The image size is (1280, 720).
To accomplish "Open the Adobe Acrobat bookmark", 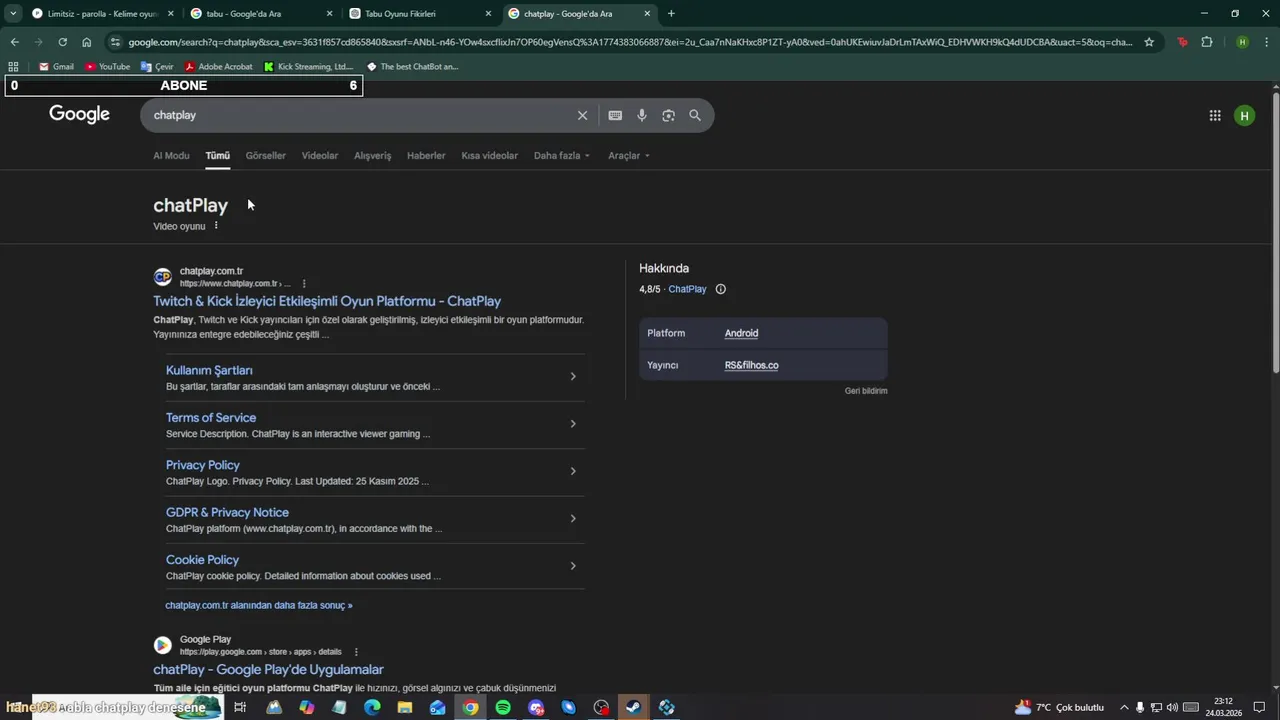I will [218, 66].
